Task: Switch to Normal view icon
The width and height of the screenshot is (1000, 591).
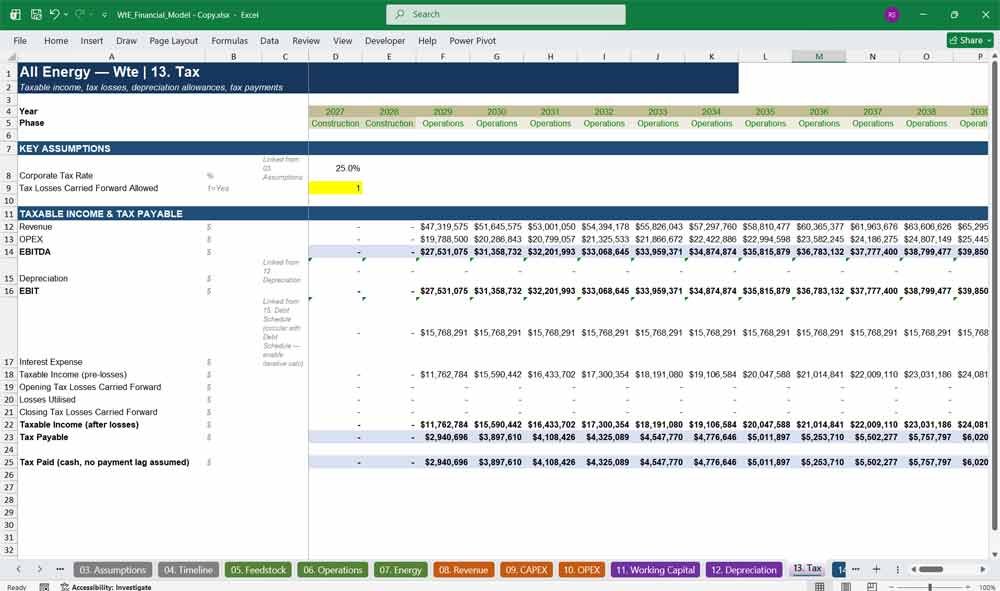Action: click(x=820, y=587)
